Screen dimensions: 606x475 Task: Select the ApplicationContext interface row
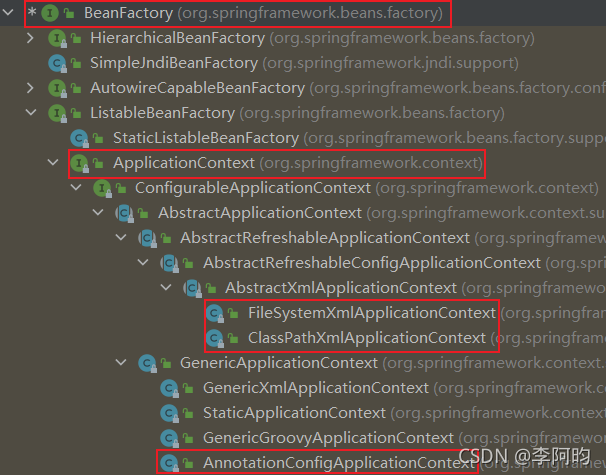pos(303,163)
